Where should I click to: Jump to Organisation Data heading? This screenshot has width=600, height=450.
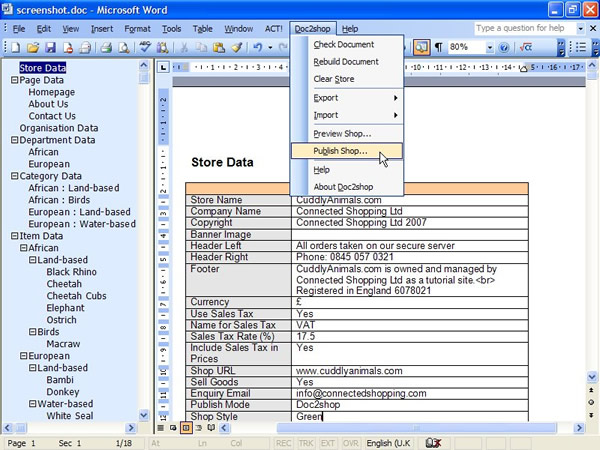[59, 128]
